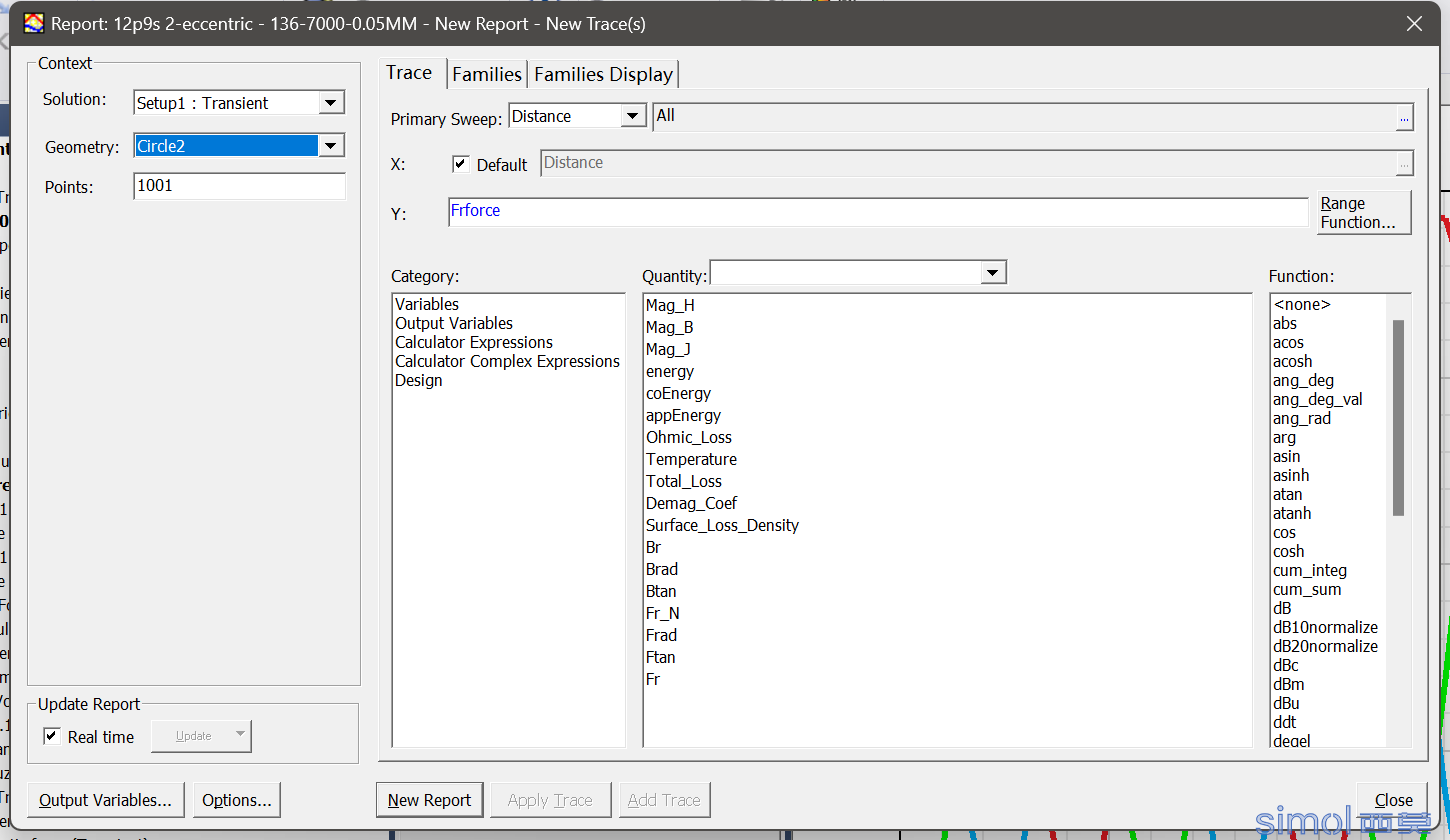Select ddt in the Function list

click(1284, 722)
